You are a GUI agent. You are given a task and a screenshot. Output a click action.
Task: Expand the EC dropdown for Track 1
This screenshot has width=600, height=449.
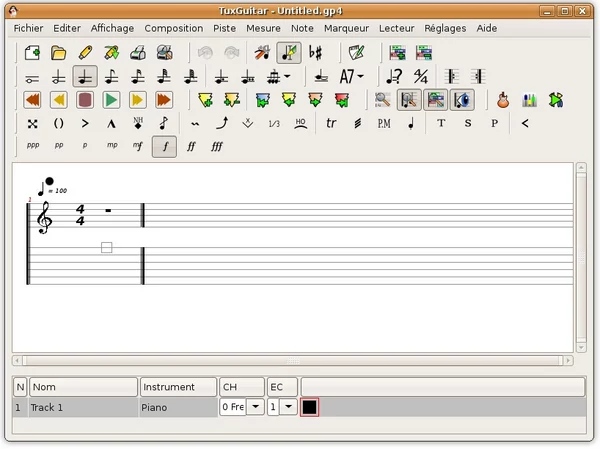pos(289,407)
